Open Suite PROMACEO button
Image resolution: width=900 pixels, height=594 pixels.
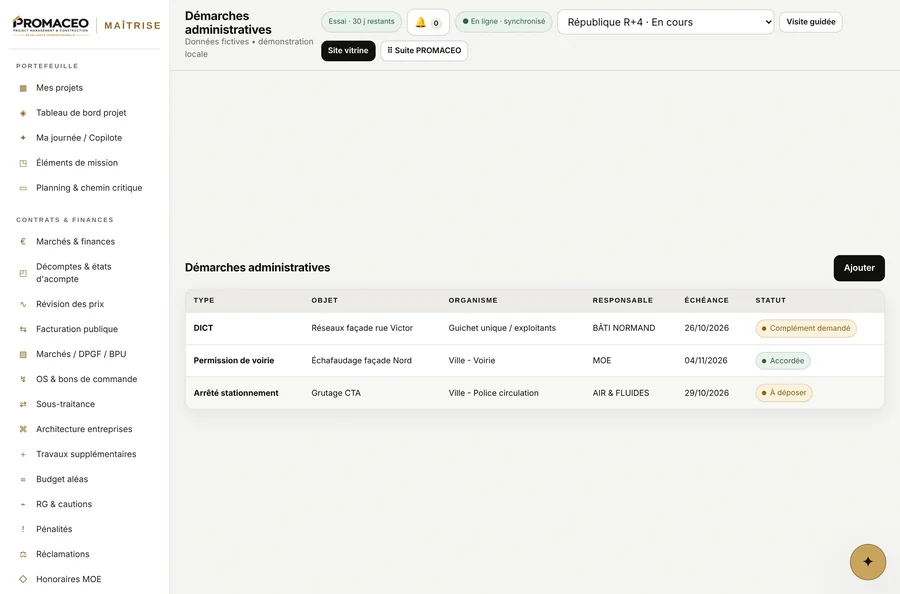424,51
